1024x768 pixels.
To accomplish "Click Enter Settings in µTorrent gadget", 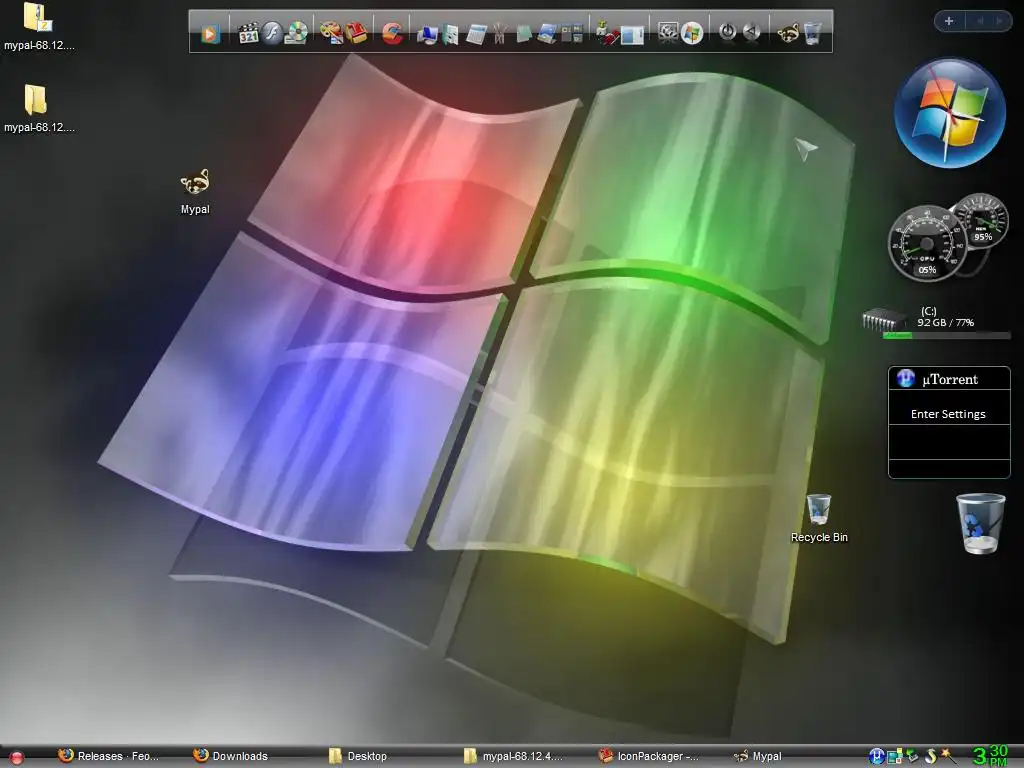I will [948, 414].
